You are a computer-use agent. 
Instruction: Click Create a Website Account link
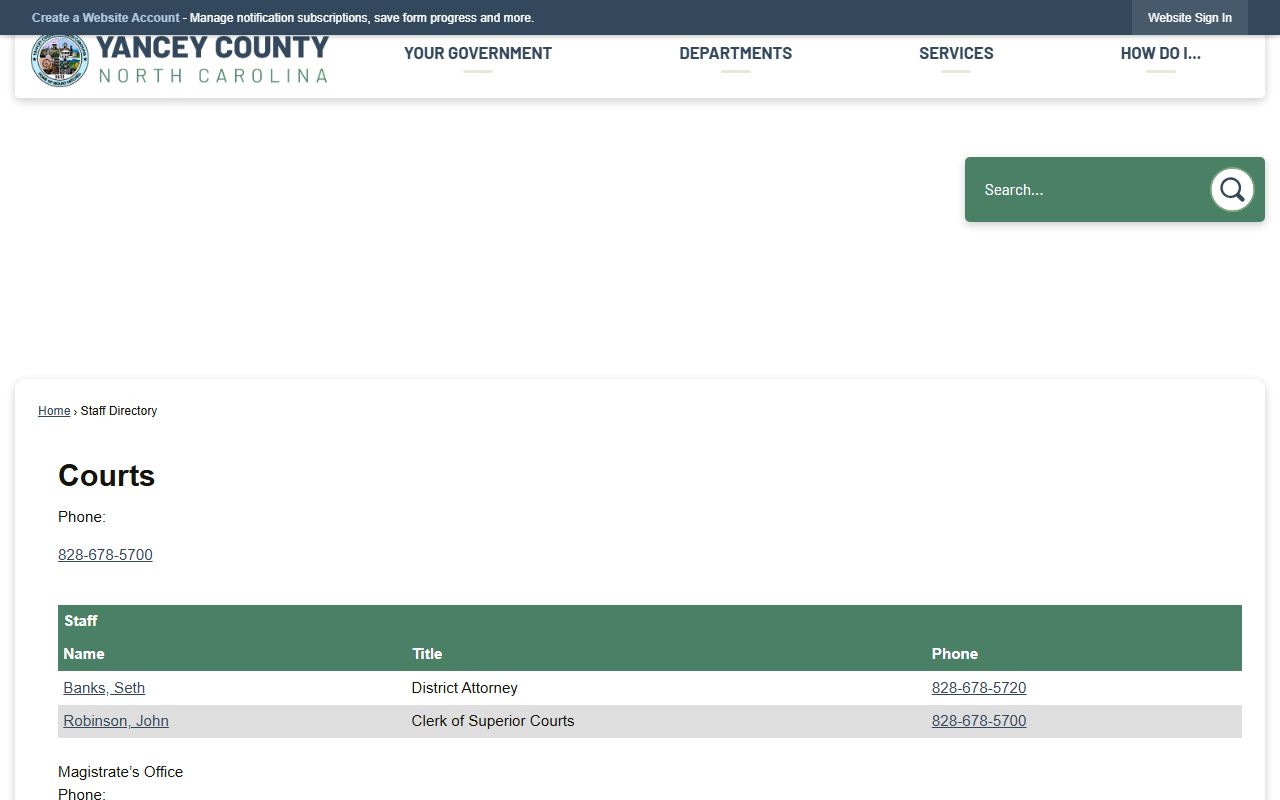point(106,18)
